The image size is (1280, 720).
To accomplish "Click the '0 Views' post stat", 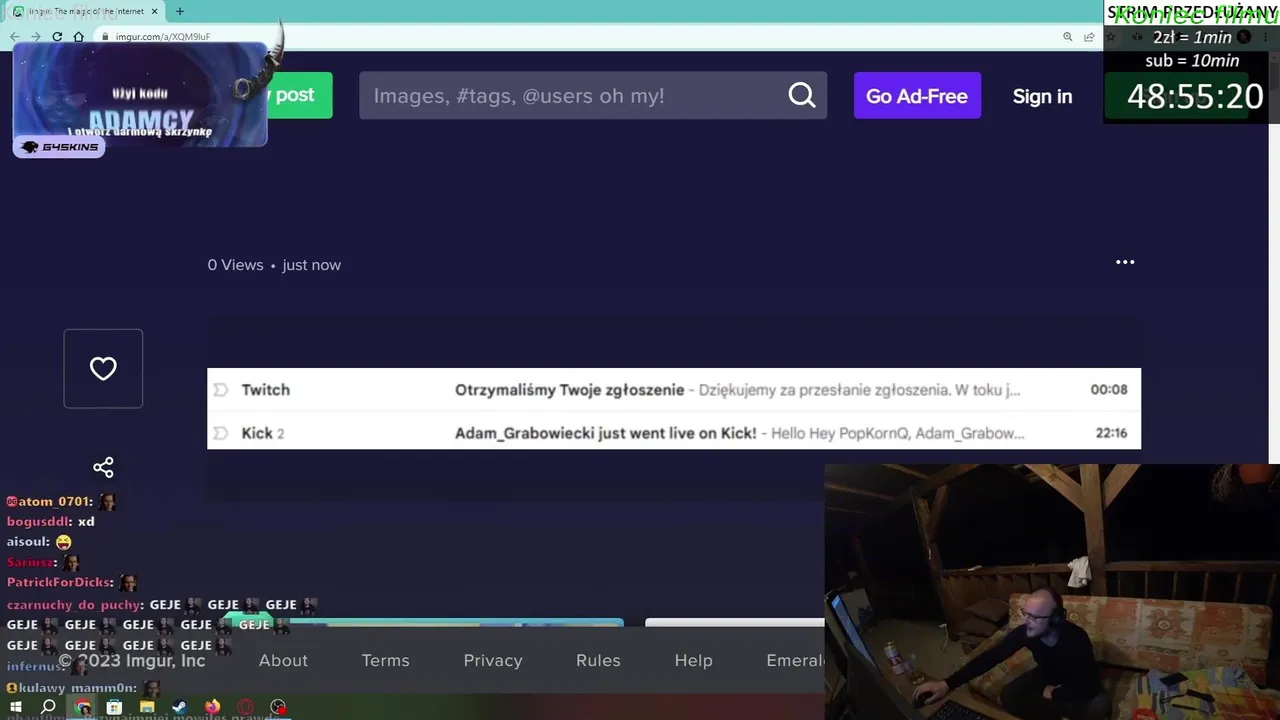I will (x=235, y=265).
